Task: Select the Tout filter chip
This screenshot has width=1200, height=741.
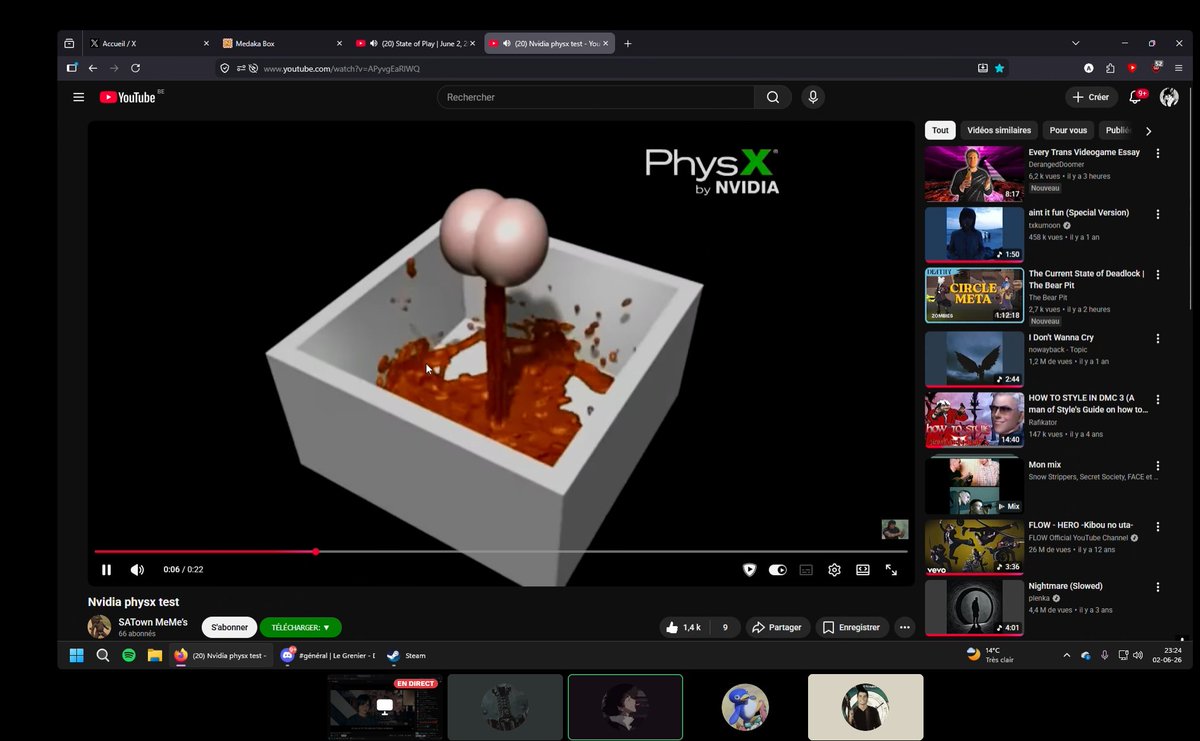Action: point(940,130)
